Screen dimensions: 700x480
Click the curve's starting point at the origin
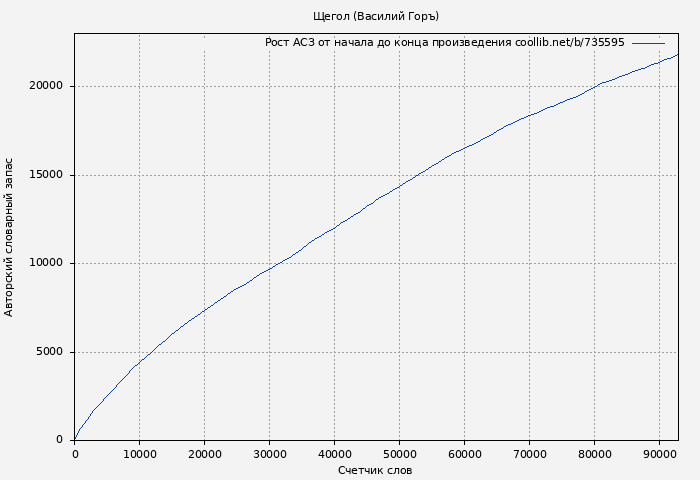tap(75, 439)
